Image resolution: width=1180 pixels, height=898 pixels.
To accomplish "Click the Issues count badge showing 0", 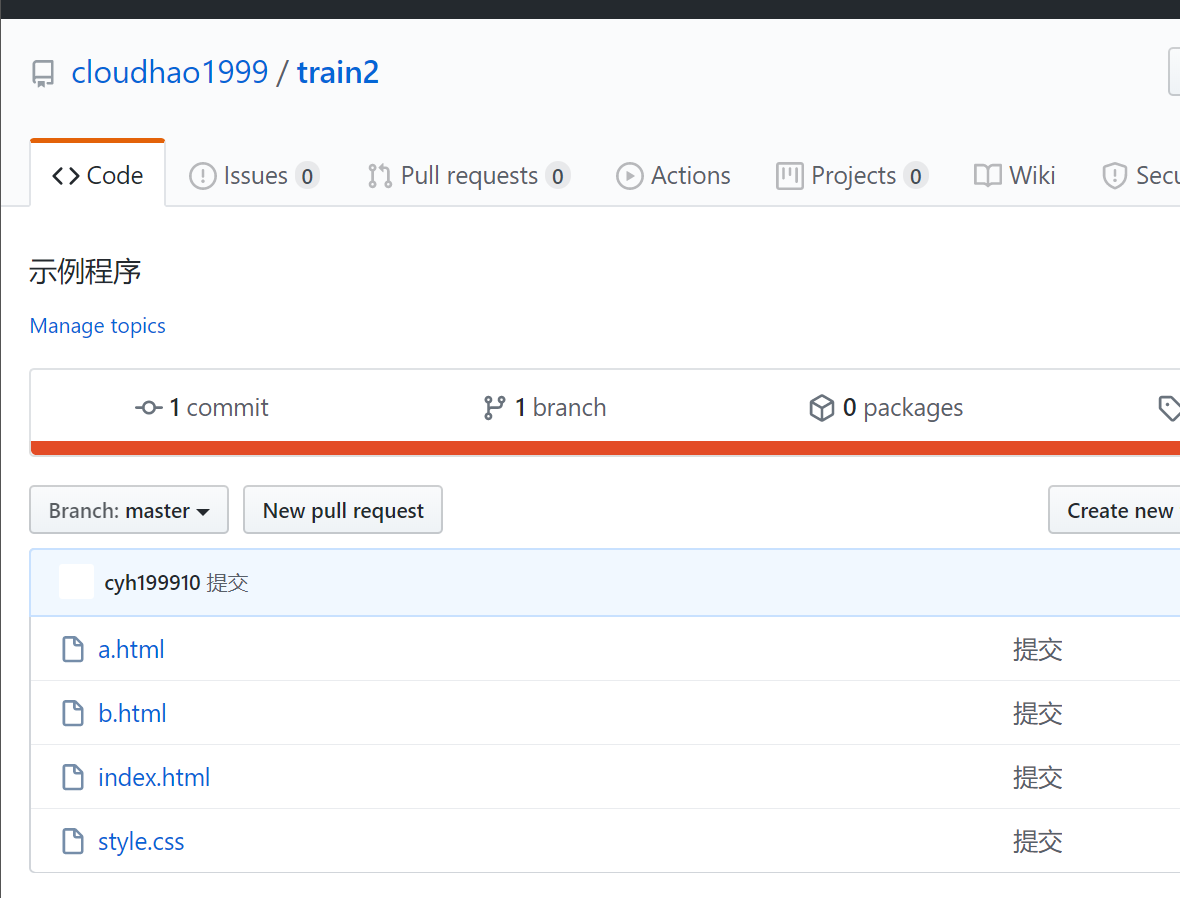I will pos(307,176).
